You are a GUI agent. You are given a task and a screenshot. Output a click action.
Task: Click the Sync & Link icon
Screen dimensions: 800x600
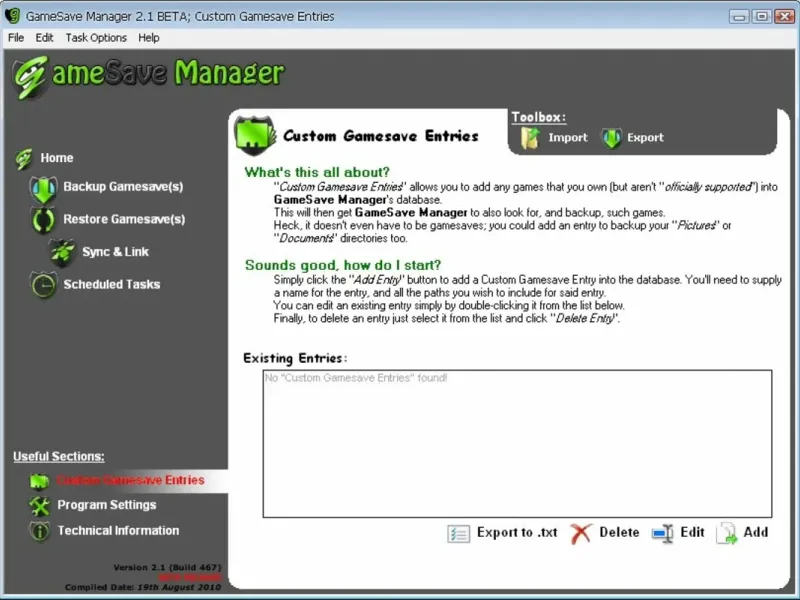[62, 253]
